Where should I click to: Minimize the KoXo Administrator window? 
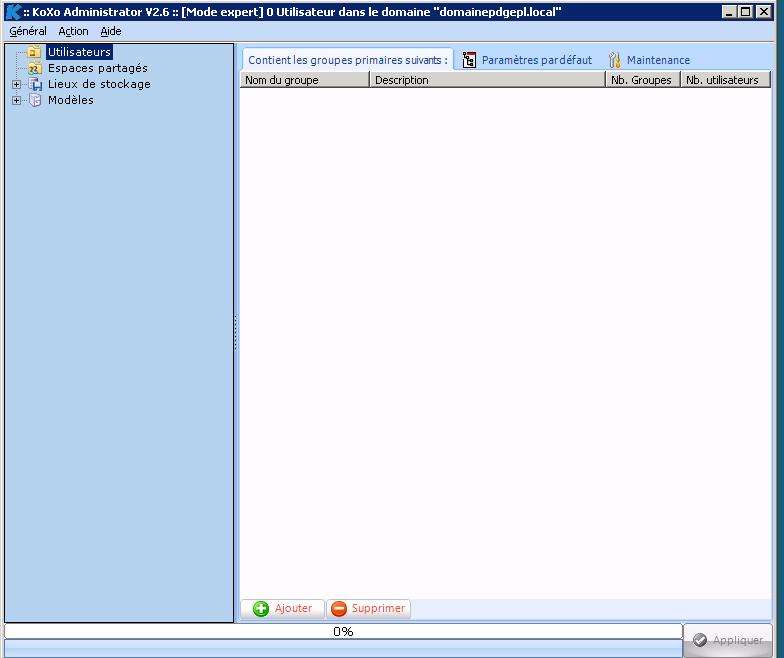click(729, 12)
